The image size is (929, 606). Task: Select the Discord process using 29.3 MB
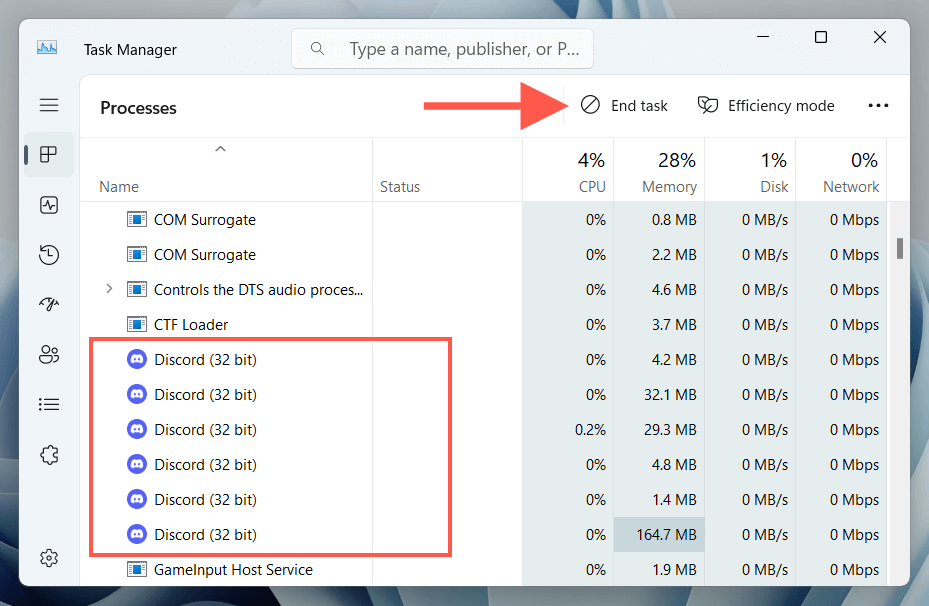tap(483, 429)
